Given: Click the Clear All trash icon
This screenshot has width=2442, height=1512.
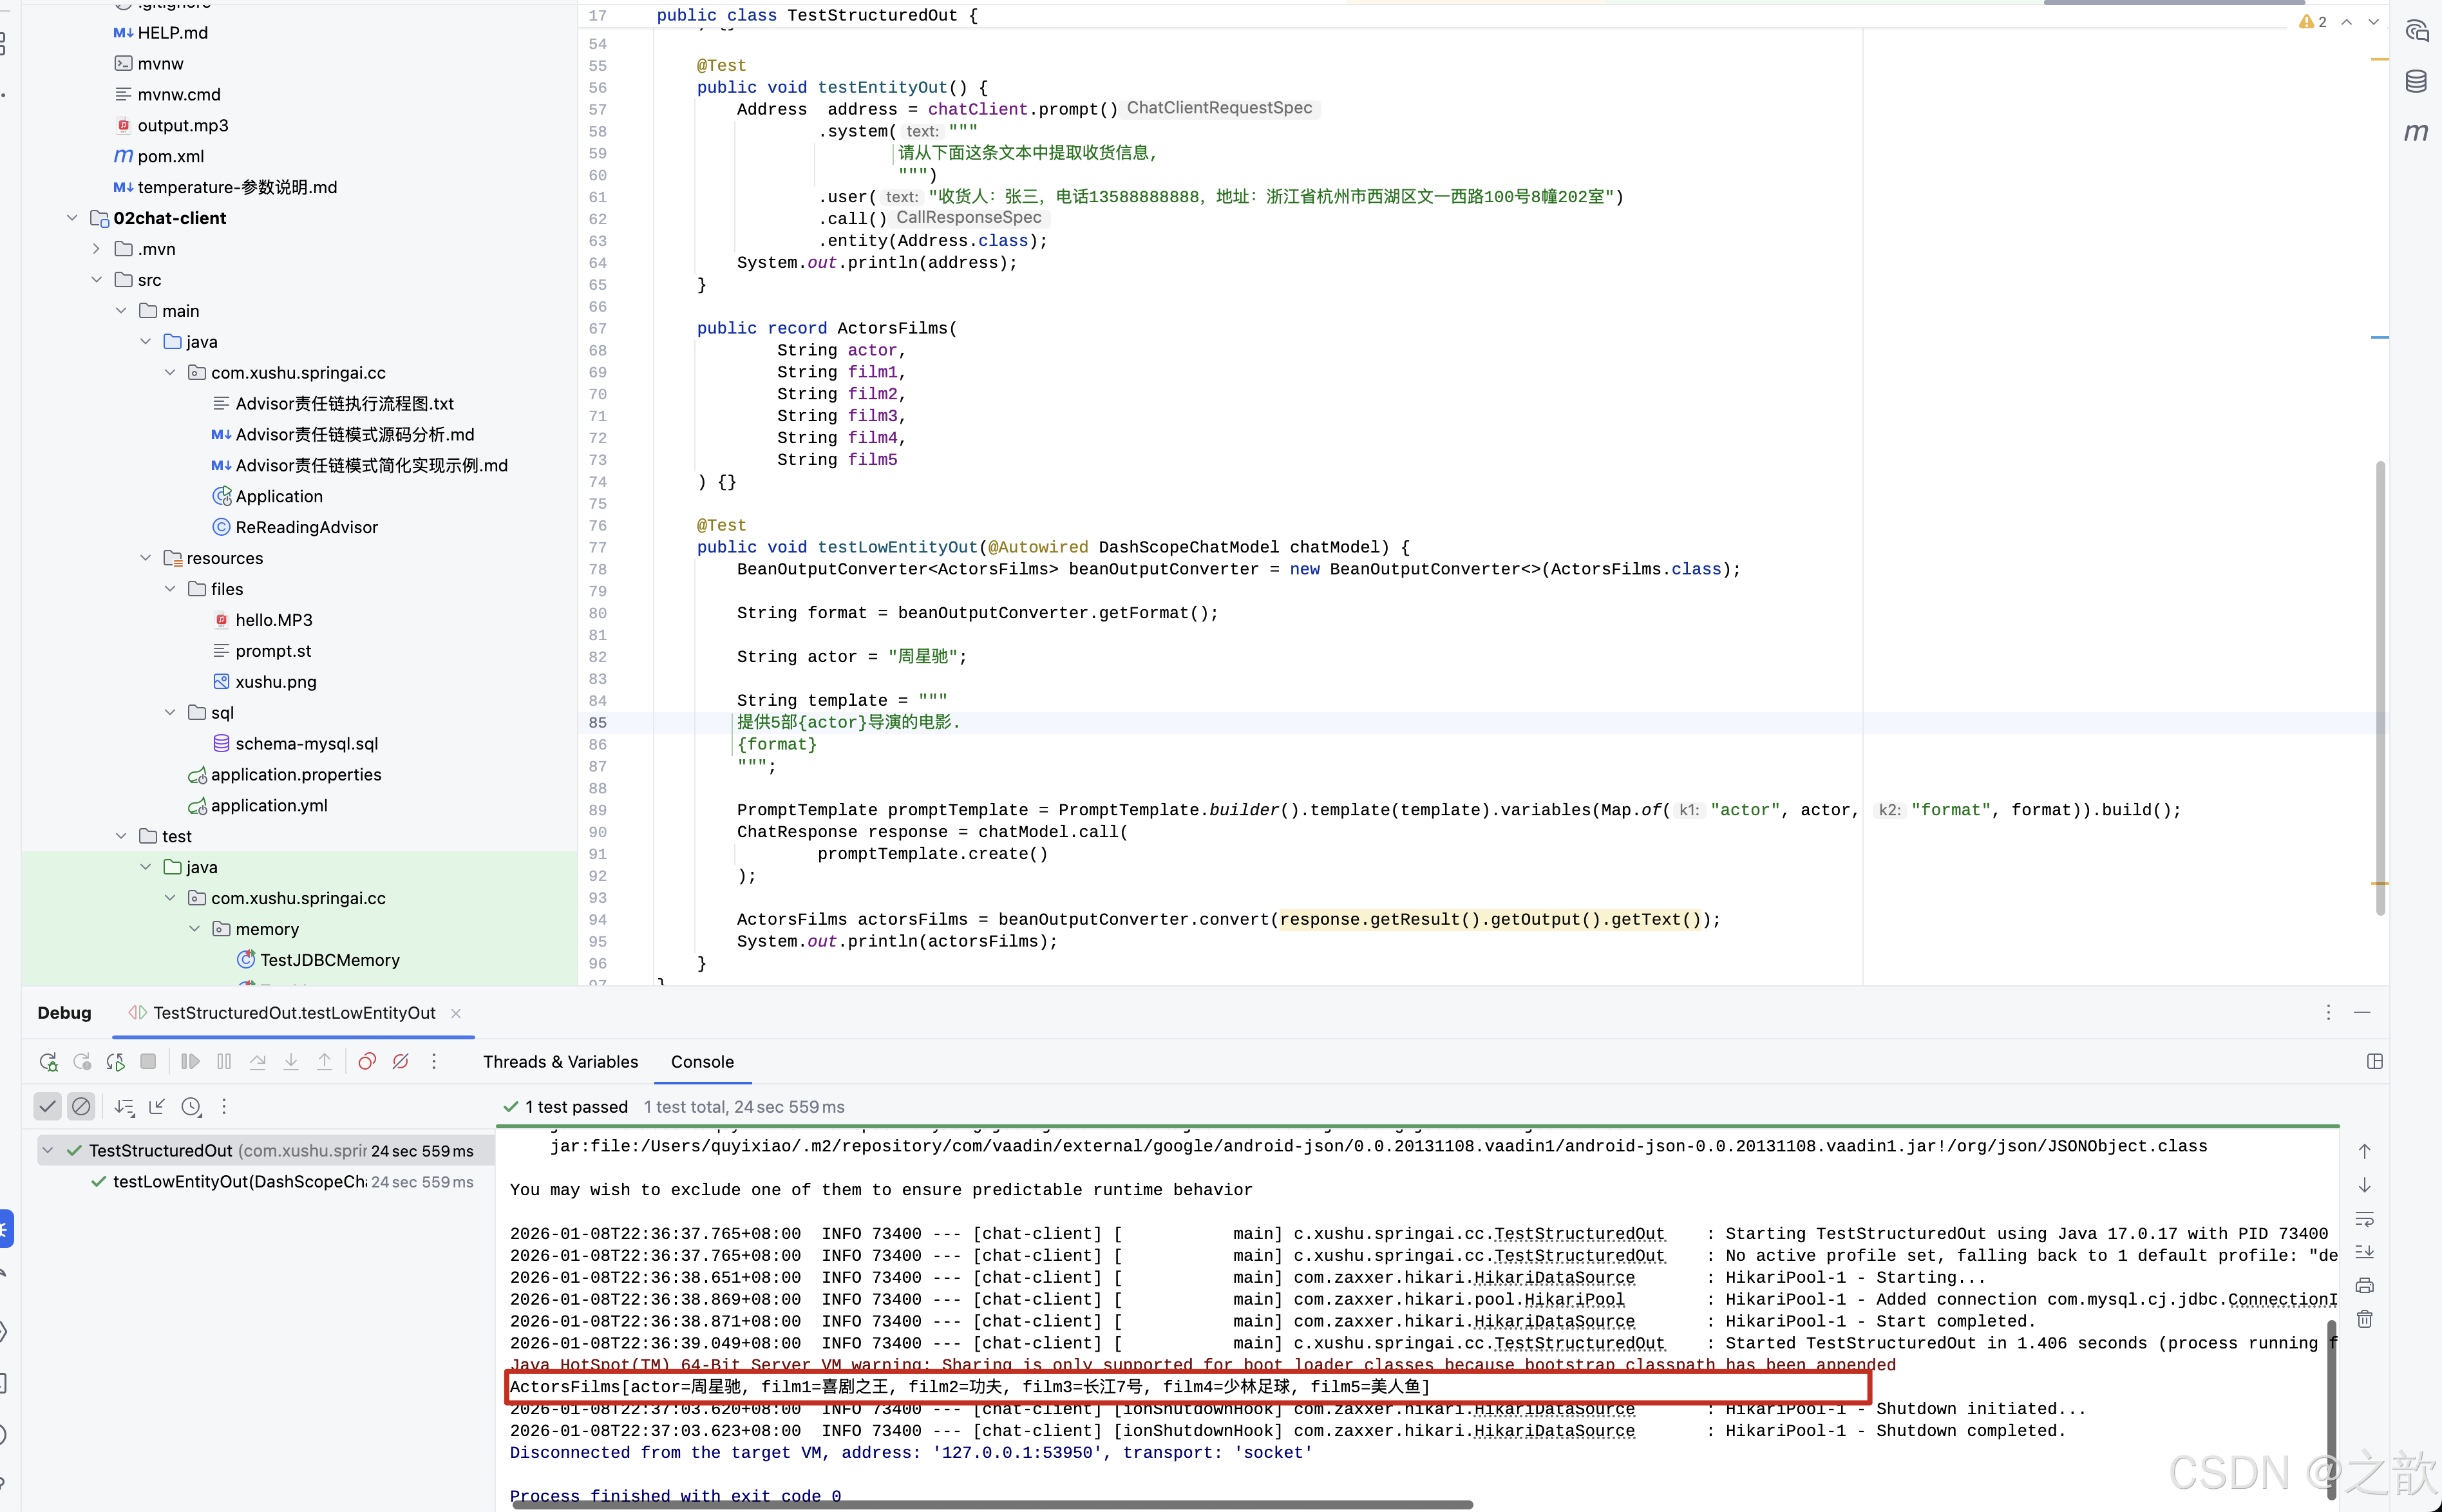Looking at the screenshot, I should click(x=2364, y=1319).
